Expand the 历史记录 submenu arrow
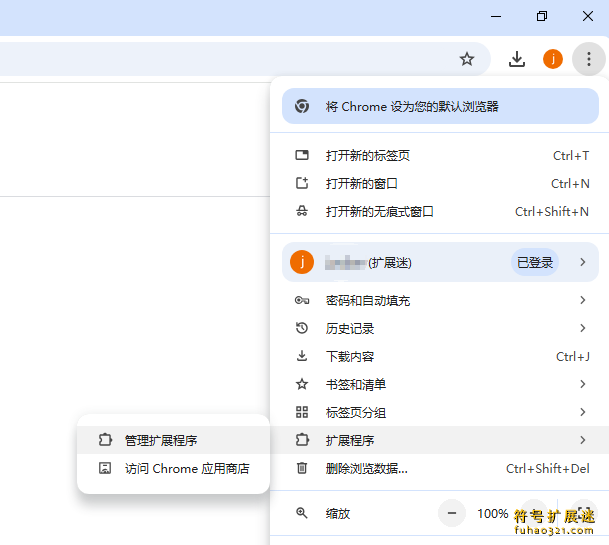609x545 pixels. click(582, 328)
